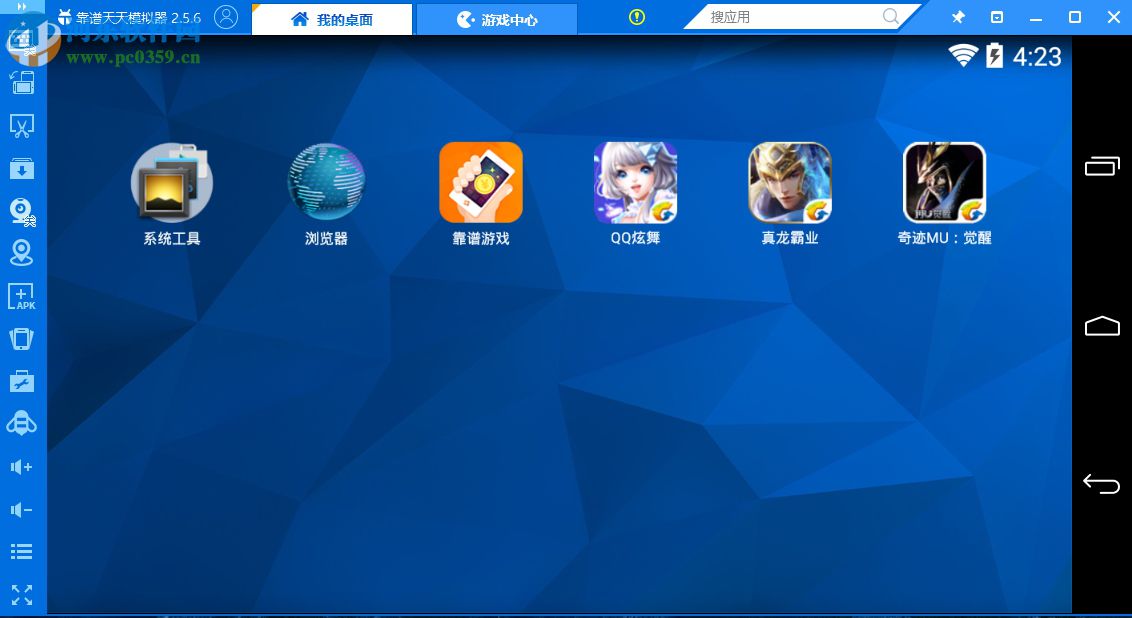Open the location pin icon in sidebar
Image resolution: width=1132 pixels, height=618 pixels.
click(x=22, y=253)
